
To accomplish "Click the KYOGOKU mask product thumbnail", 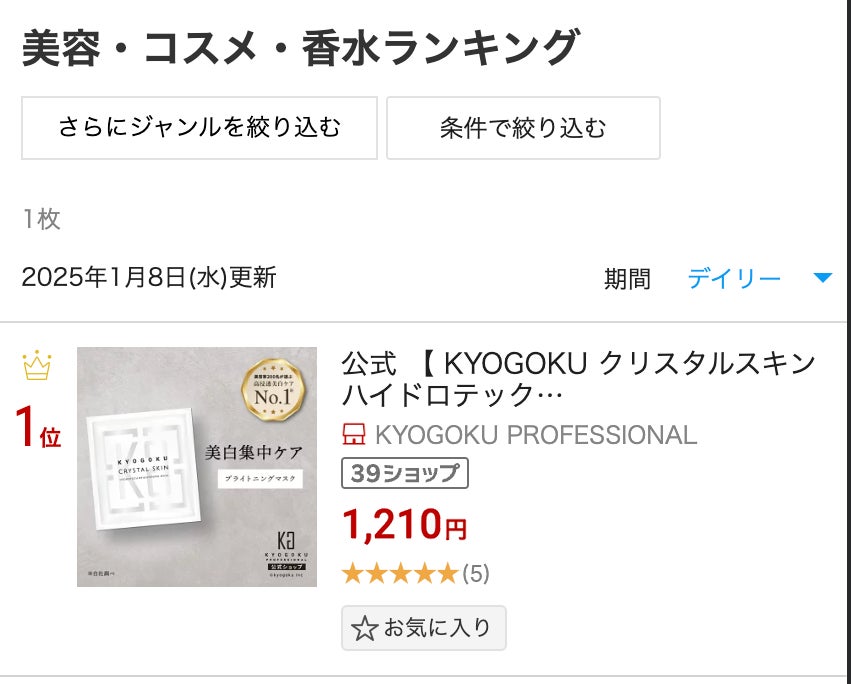I will [x=197, y=467].
